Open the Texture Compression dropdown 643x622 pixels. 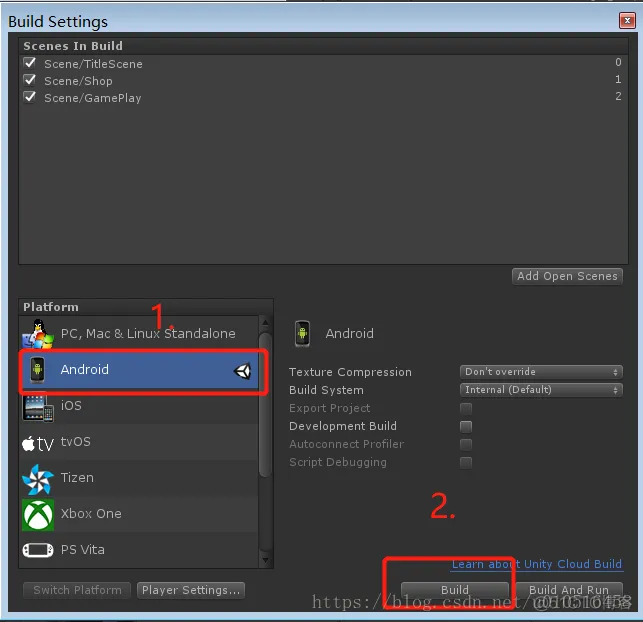[541, 372]
